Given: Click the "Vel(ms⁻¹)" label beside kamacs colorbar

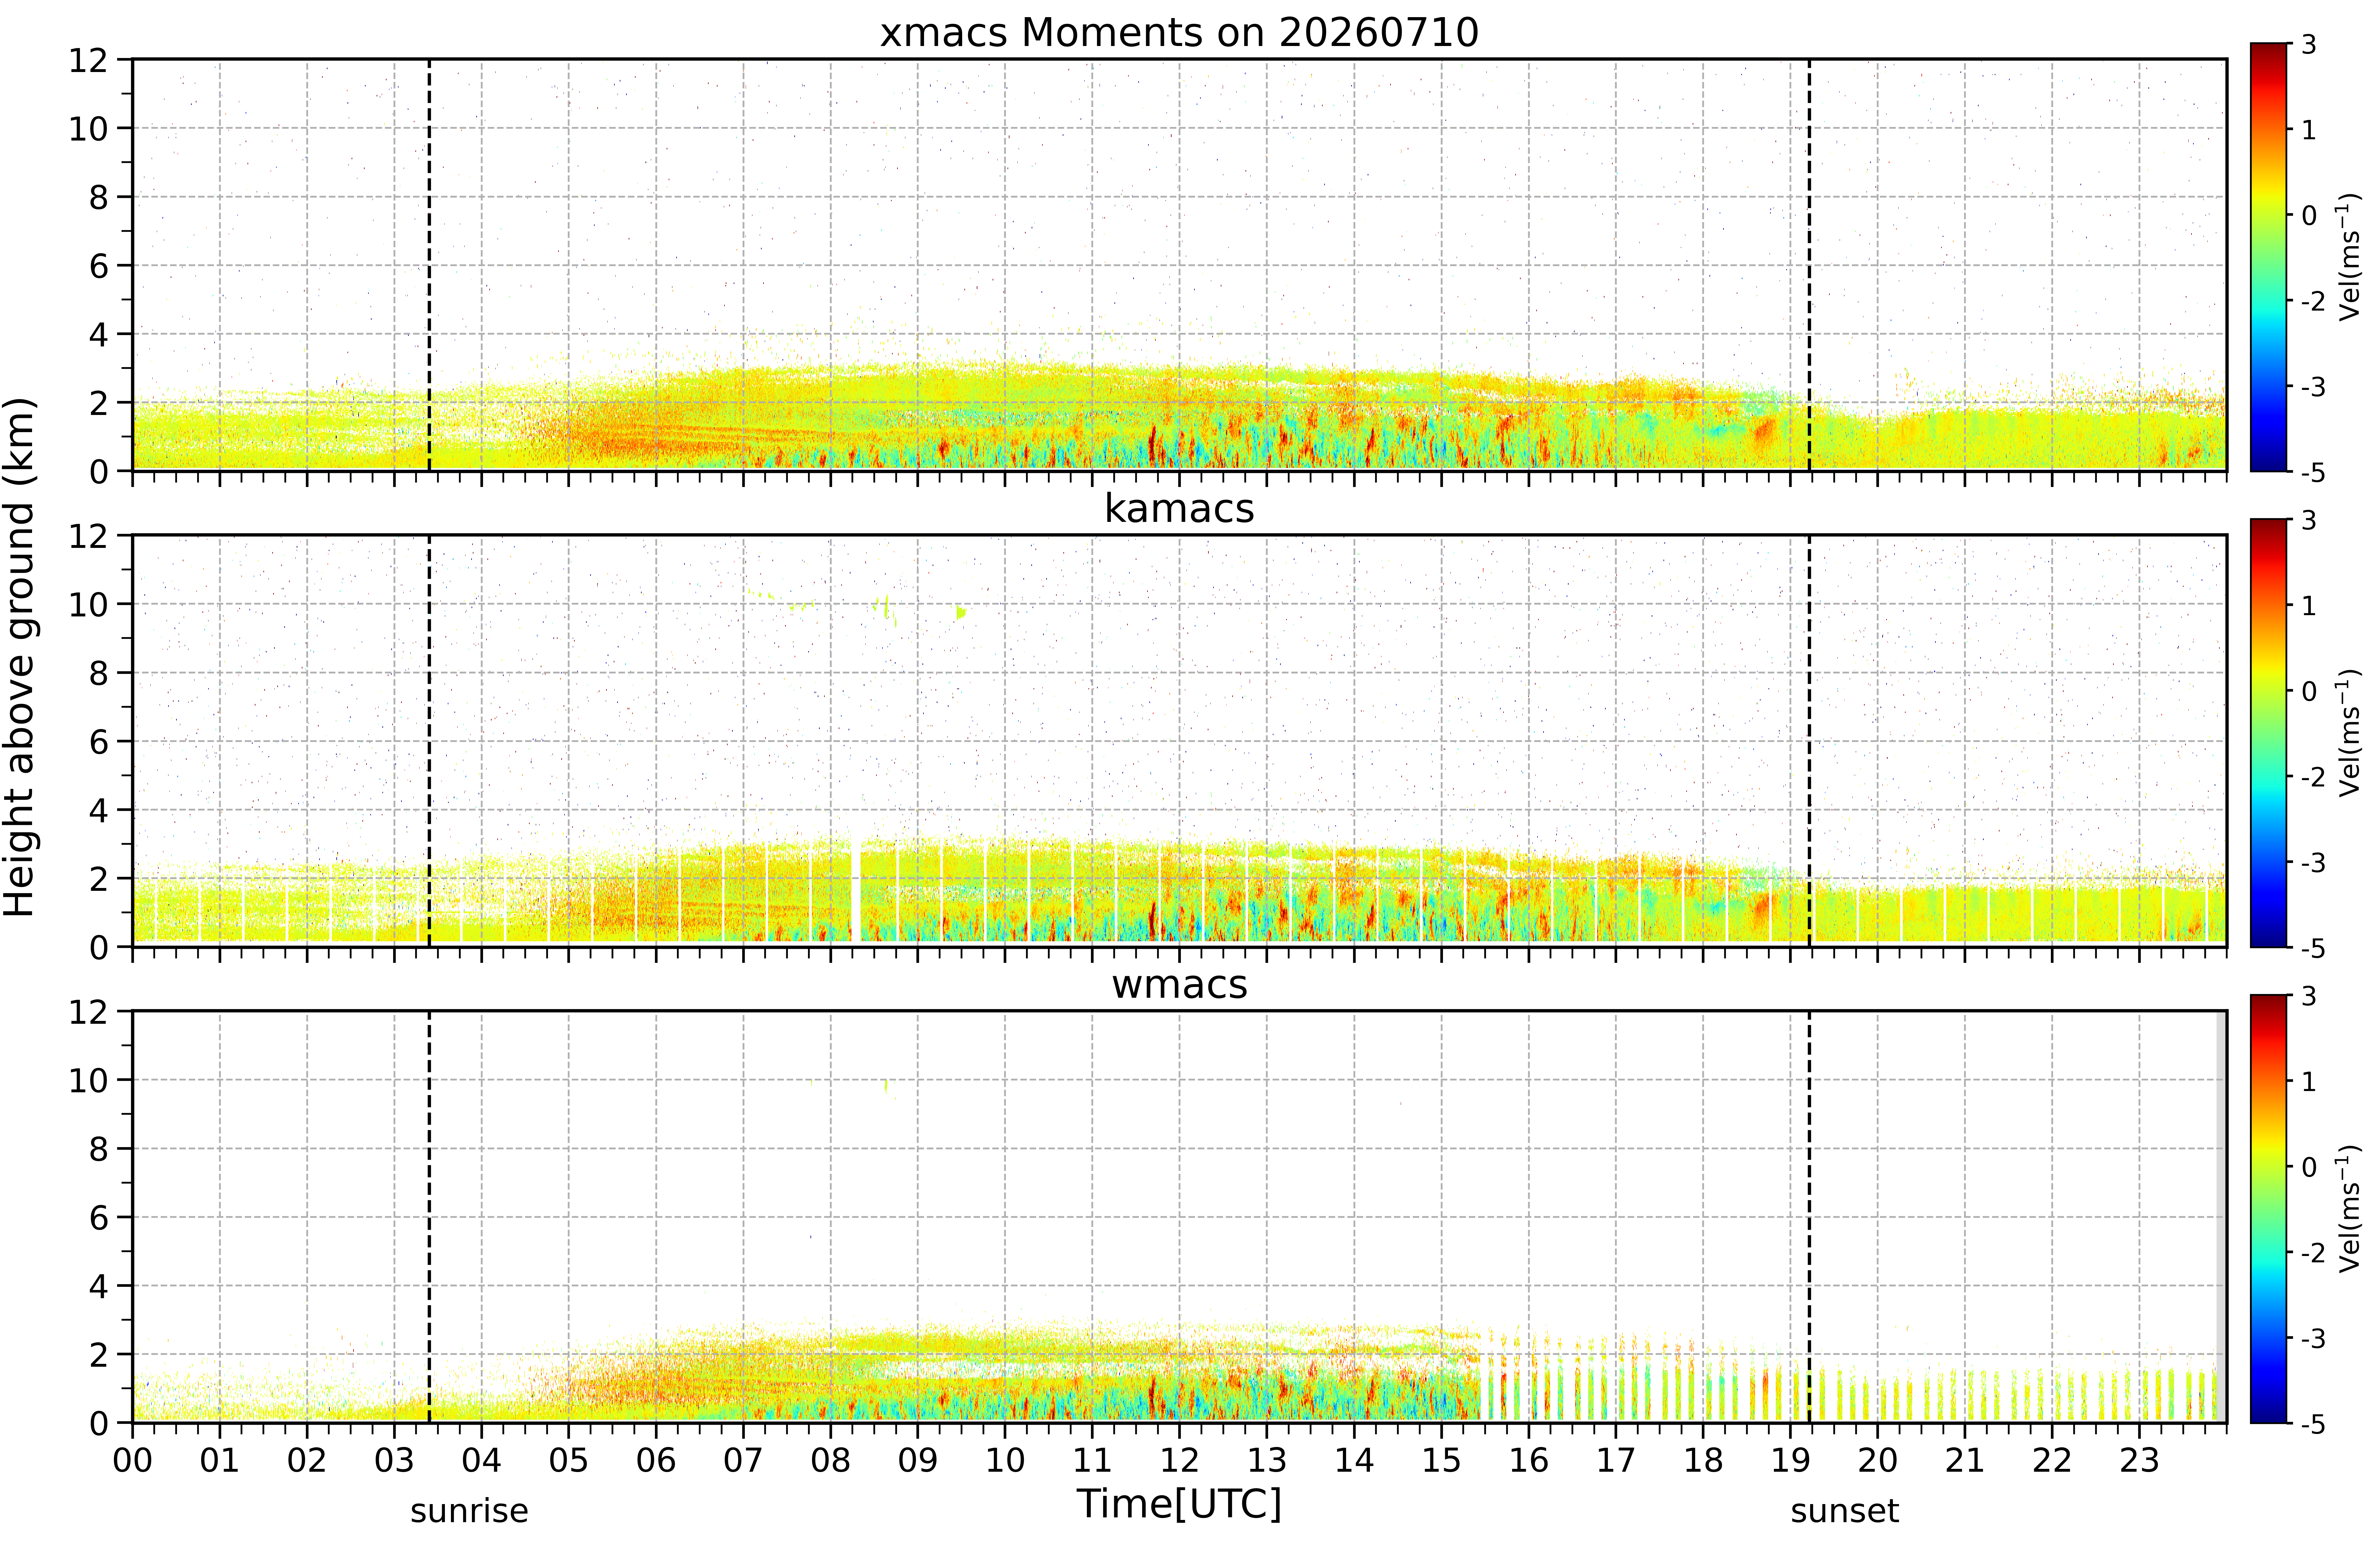Looking at the screenshot, I should [2349, 733].
